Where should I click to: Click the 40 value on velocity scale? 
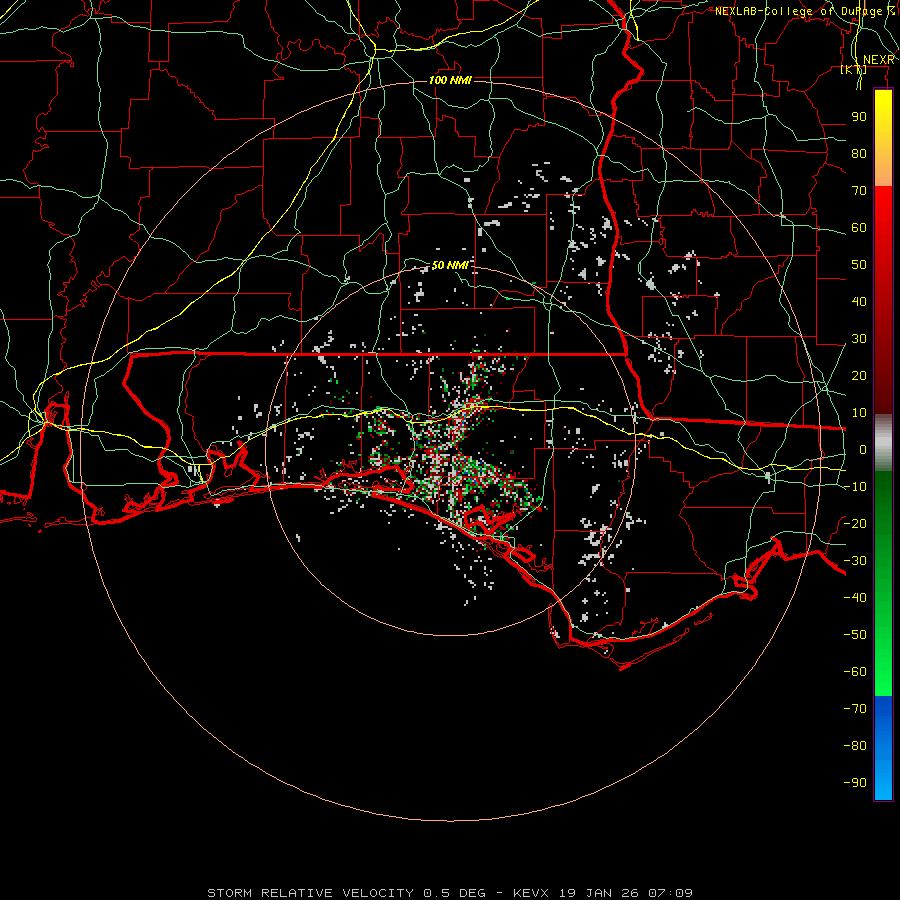click(x=859, y=302)
